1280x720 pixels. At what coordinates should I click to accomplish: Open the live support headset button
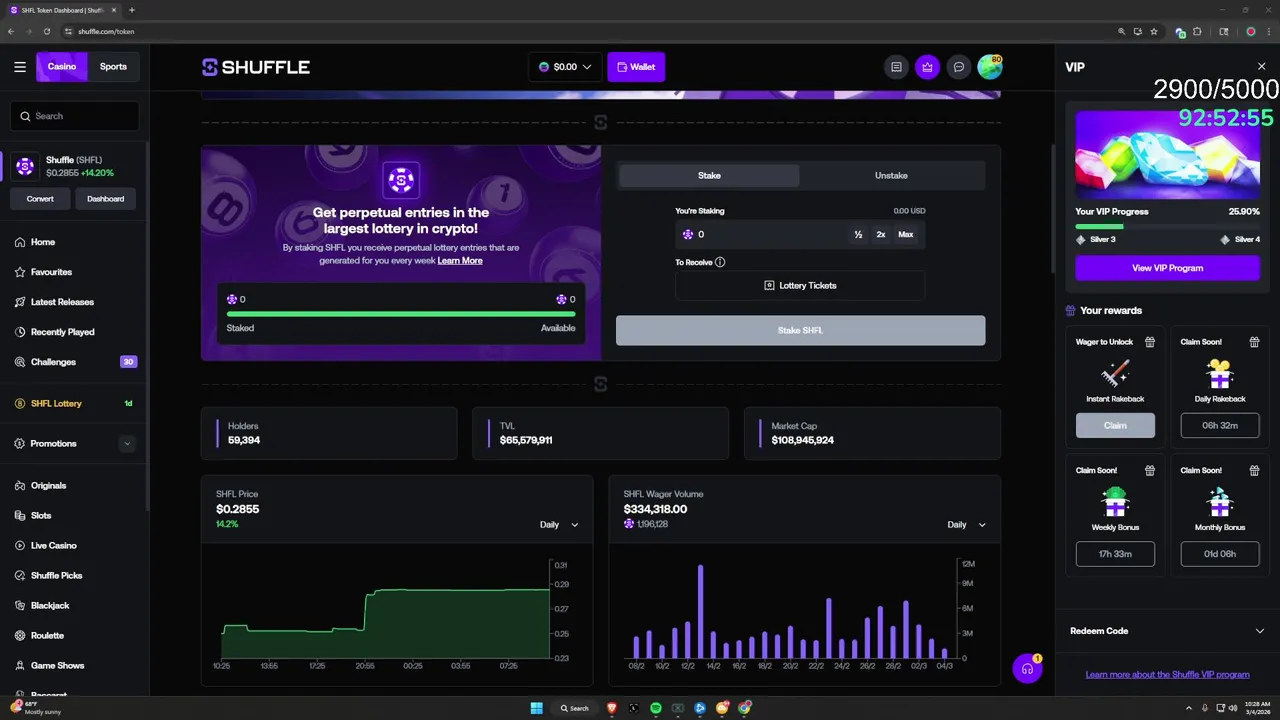coord(1027,669)
